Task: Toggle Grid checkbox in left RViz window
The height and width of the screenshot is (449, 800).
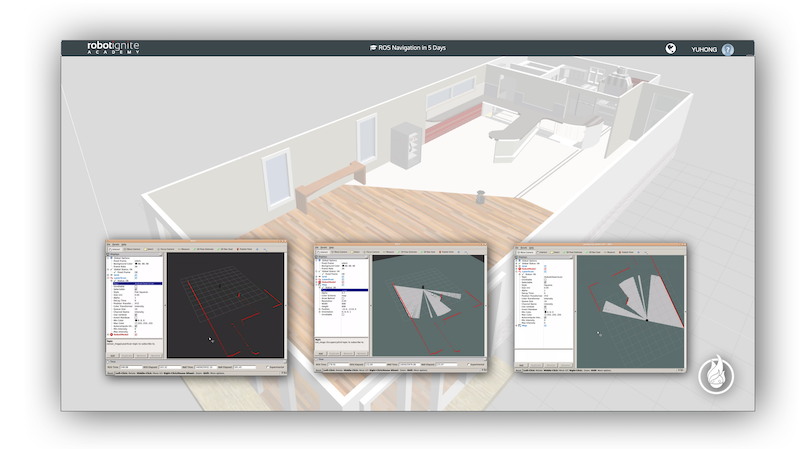Action: (136, 275)
